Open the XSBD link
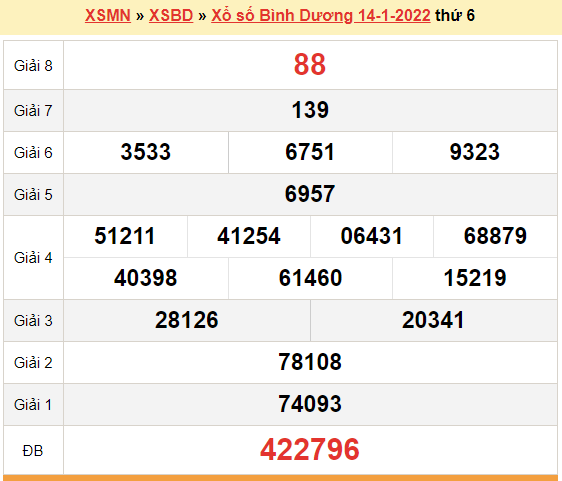Screen dimensions: 562x481 point(171,15)
